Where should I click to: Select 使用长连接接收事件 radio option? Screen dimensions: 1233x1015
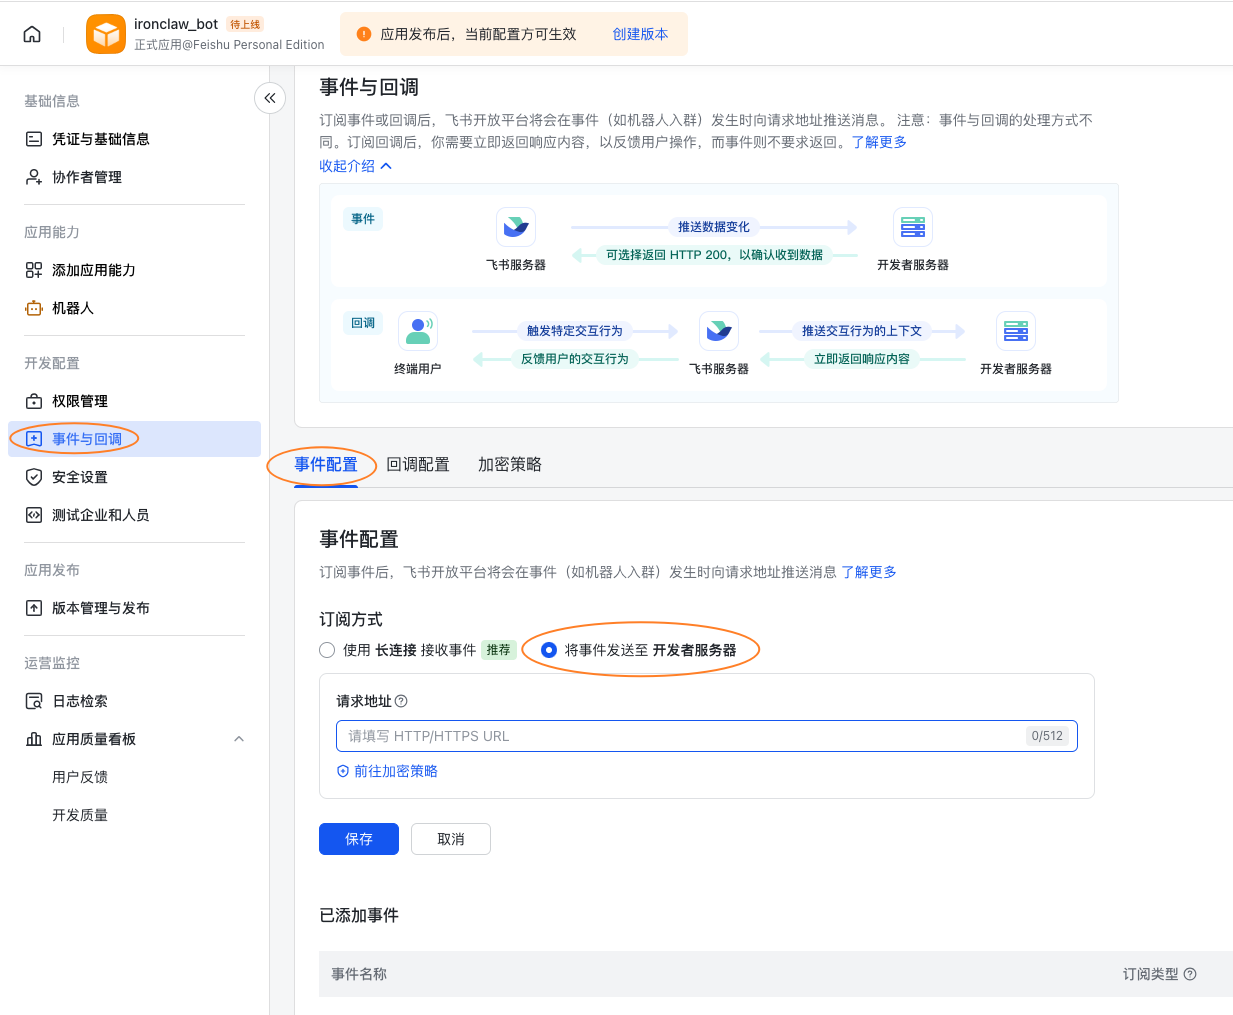coord(327,650)
